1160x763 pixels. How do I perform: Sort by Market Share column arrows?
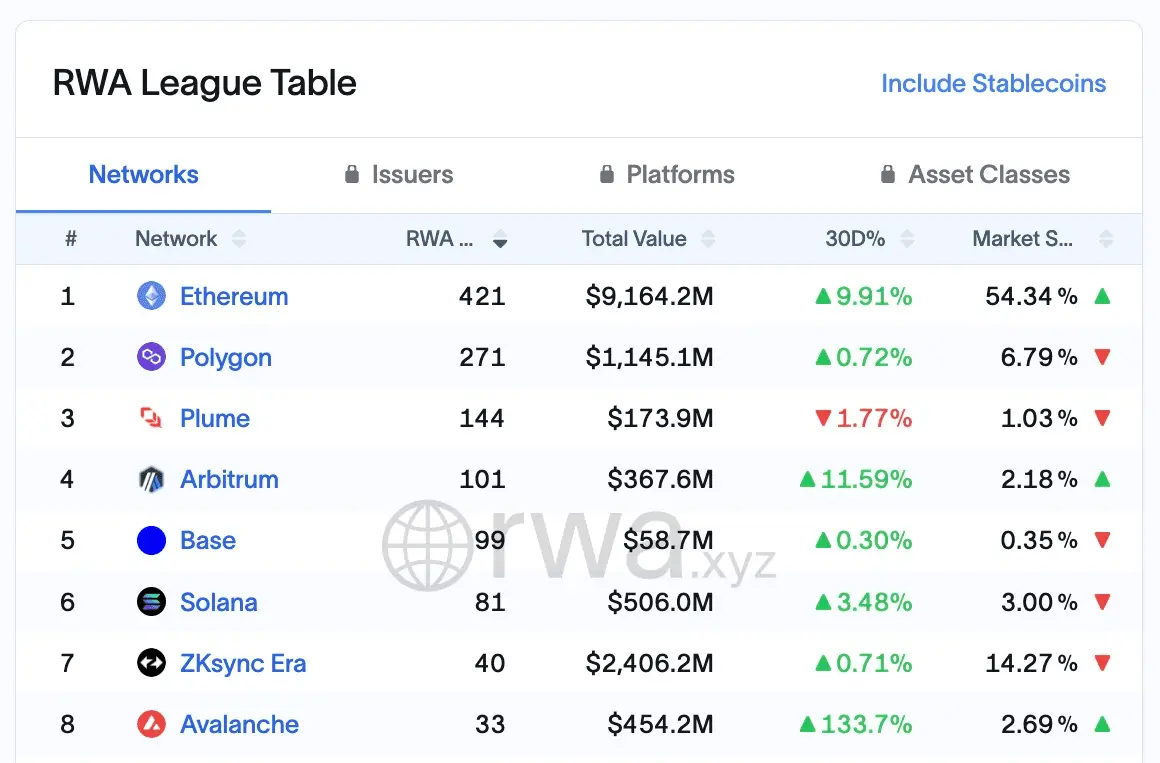pos(1106,239)
